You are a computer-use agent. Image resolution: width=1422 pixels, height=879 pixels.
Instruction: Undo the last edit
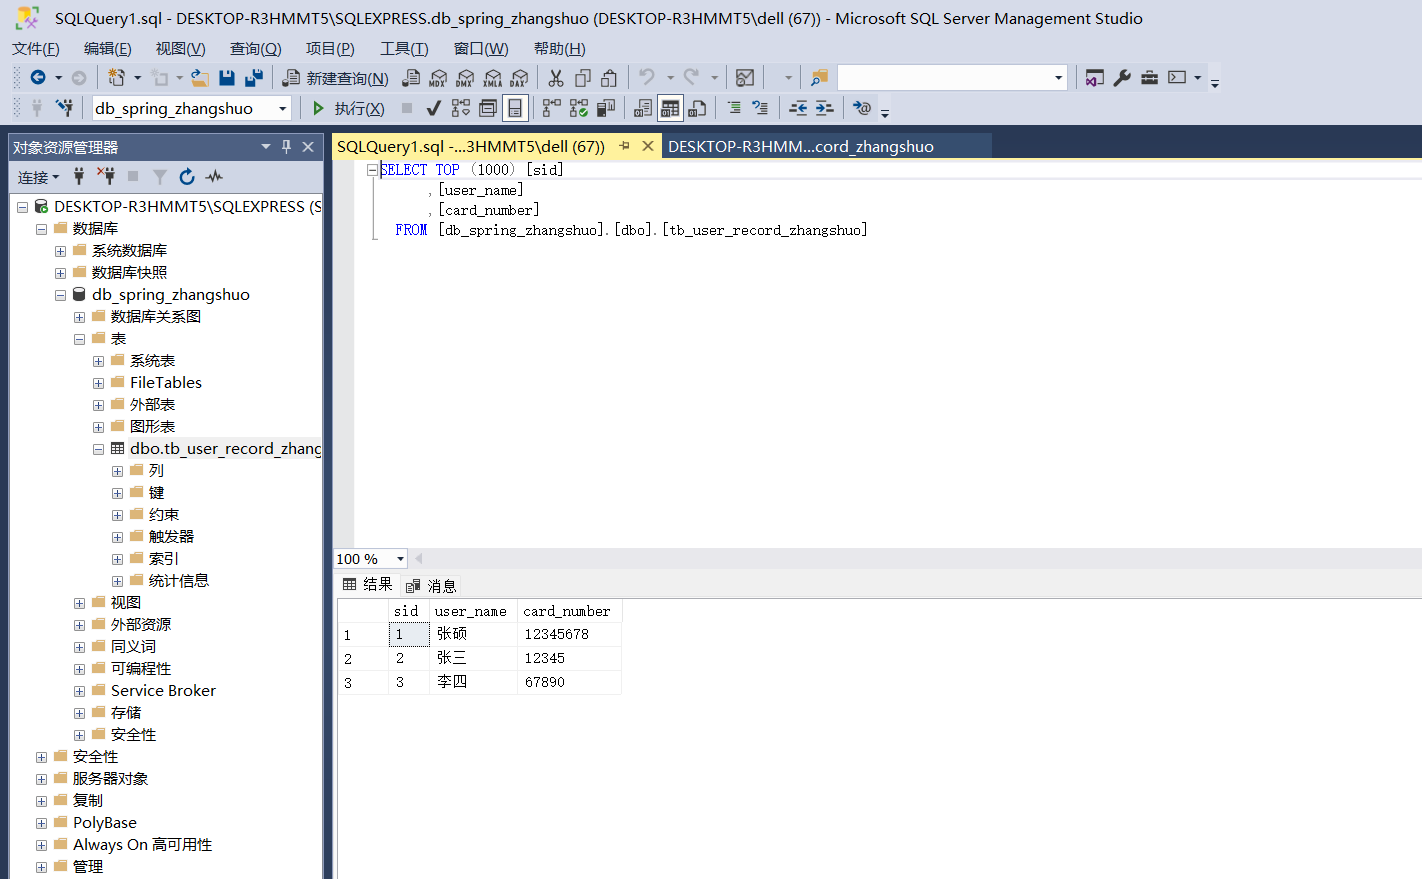(647, 78)
